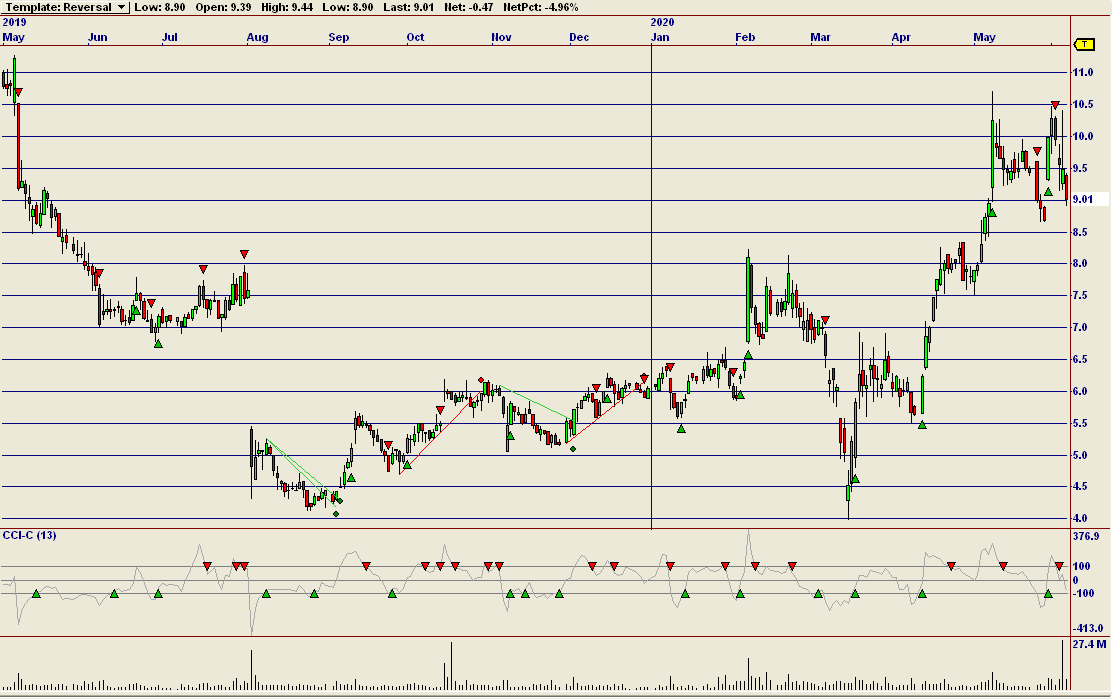The image size is (1112, 699).
Task: Click the 2020 year label on time axis
Action: [662, 23]
